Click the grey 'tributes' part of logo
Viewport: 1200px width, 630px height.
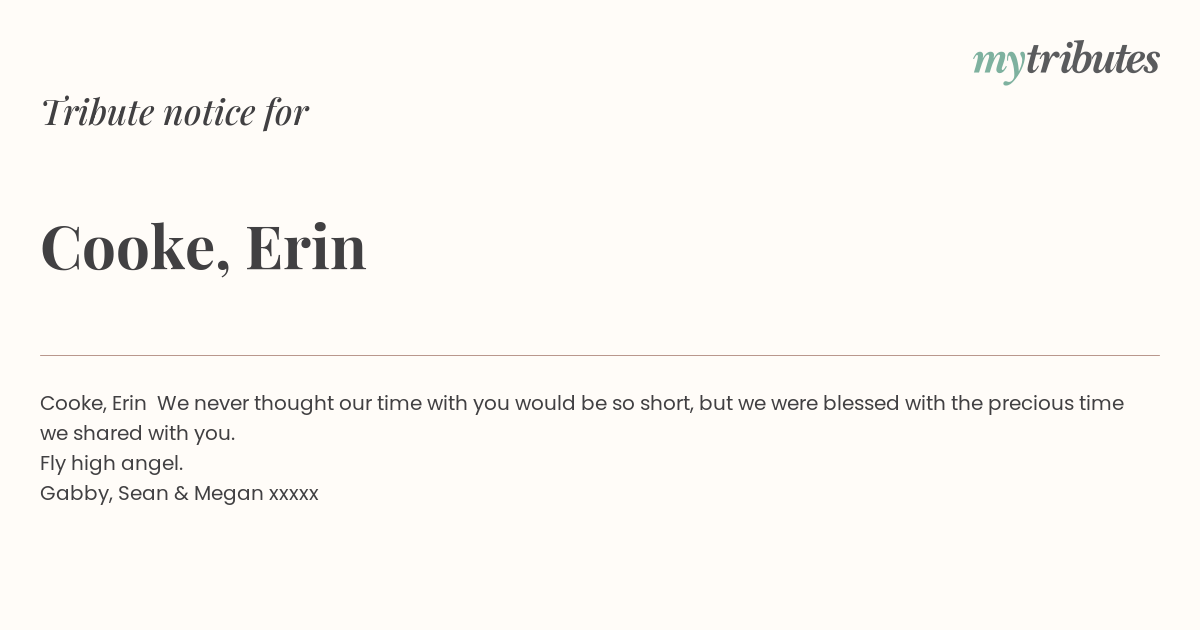coord(1093,58)
